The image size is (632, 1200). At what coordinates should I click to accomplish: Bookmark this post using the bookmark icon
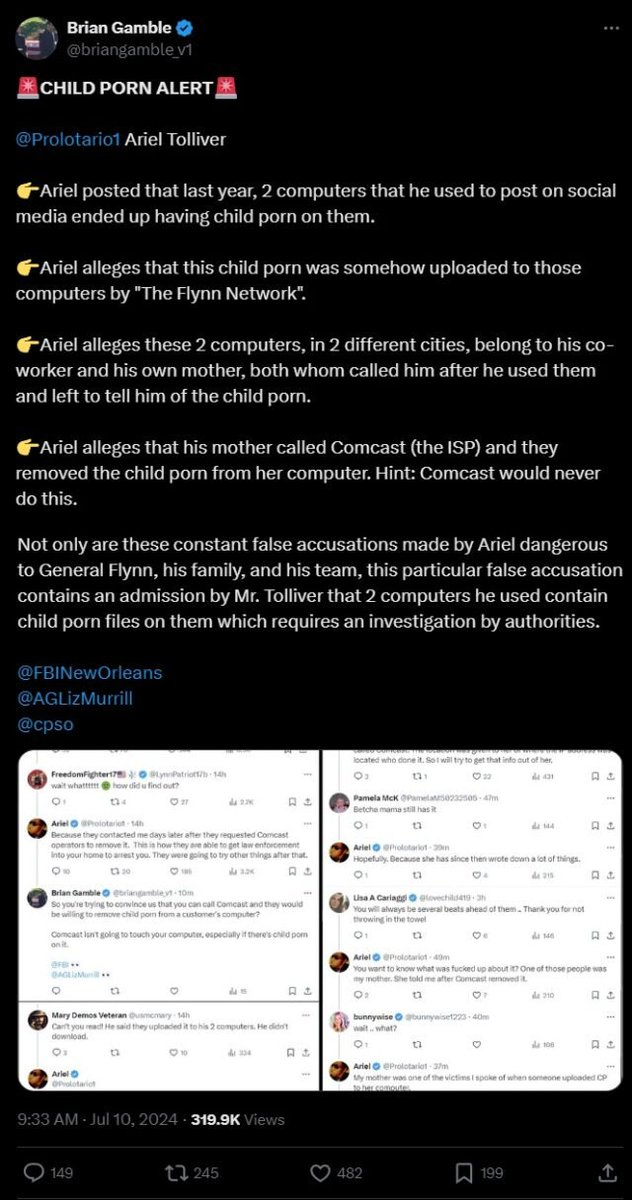pos(464,1171)
